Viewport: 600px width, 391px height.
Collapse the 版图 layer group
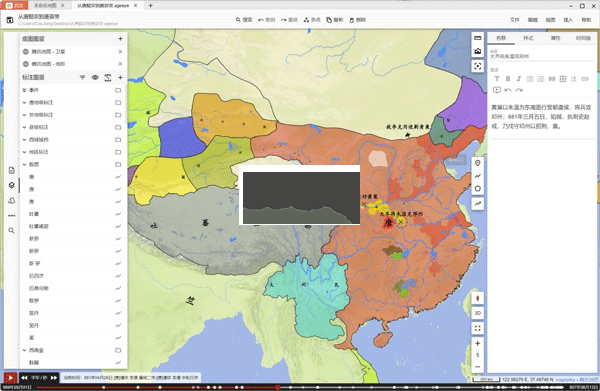click(x=24, y=164)
